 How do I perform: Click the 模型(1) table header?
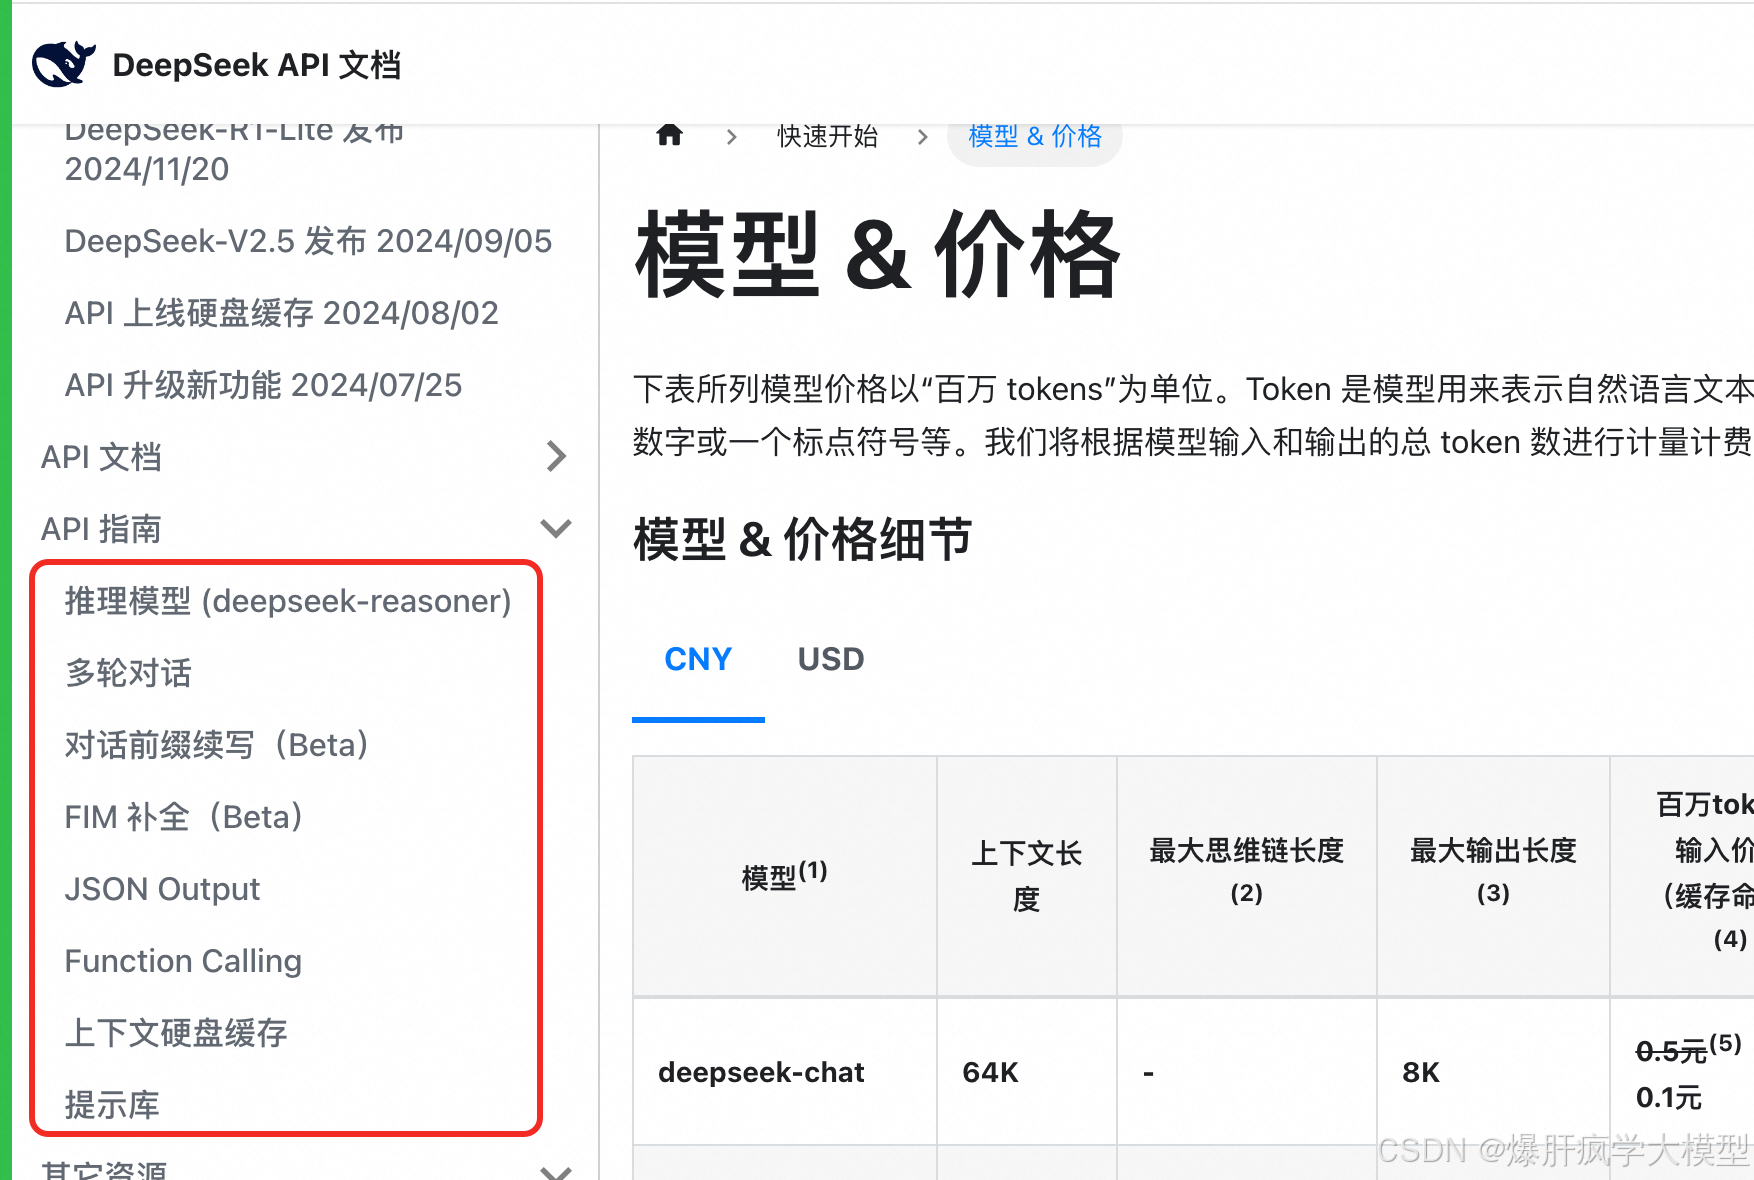pos(785,875)
